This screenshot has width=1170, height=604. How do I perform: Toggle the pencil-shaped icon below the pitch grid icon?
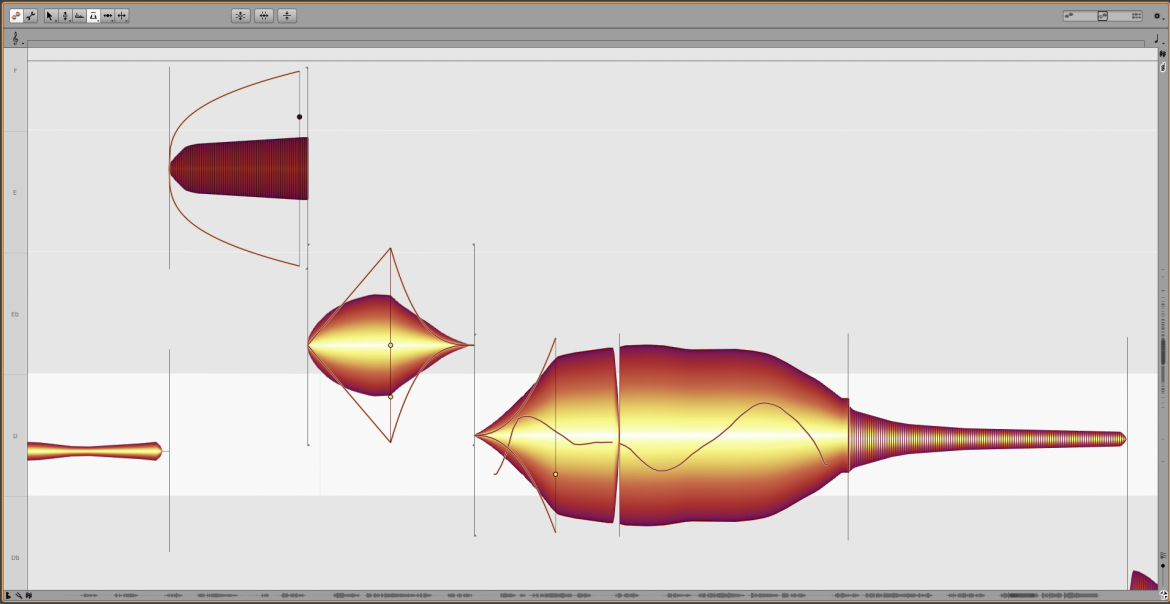1163,67
